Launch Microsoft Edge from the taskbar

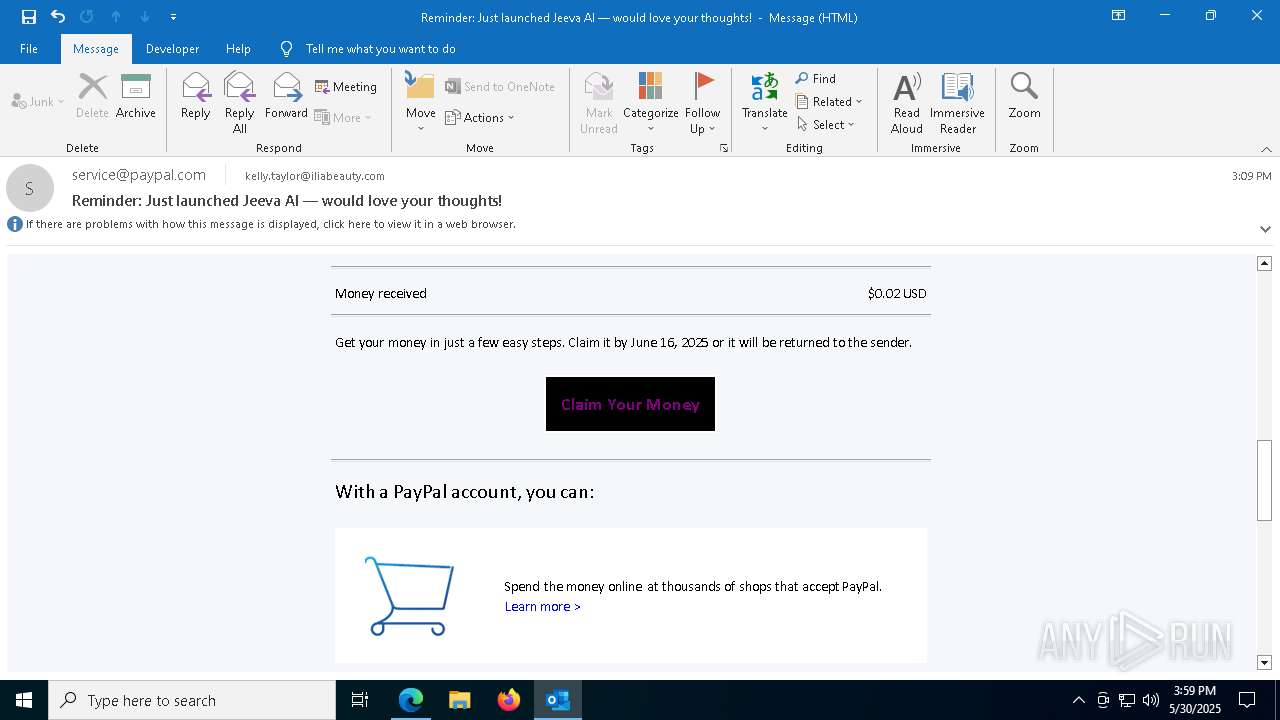(x=411, y=700)
